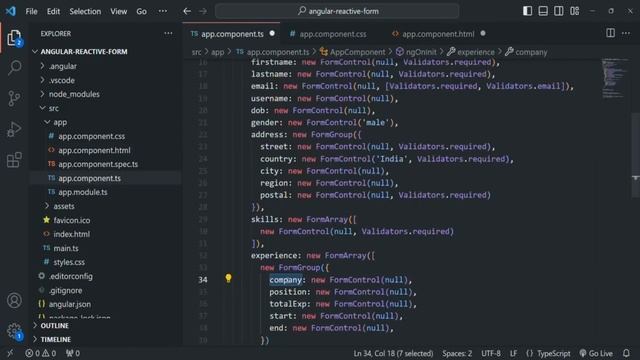Change file encoding UTF-8
640x360 pixels.
[x=491, y=353]
